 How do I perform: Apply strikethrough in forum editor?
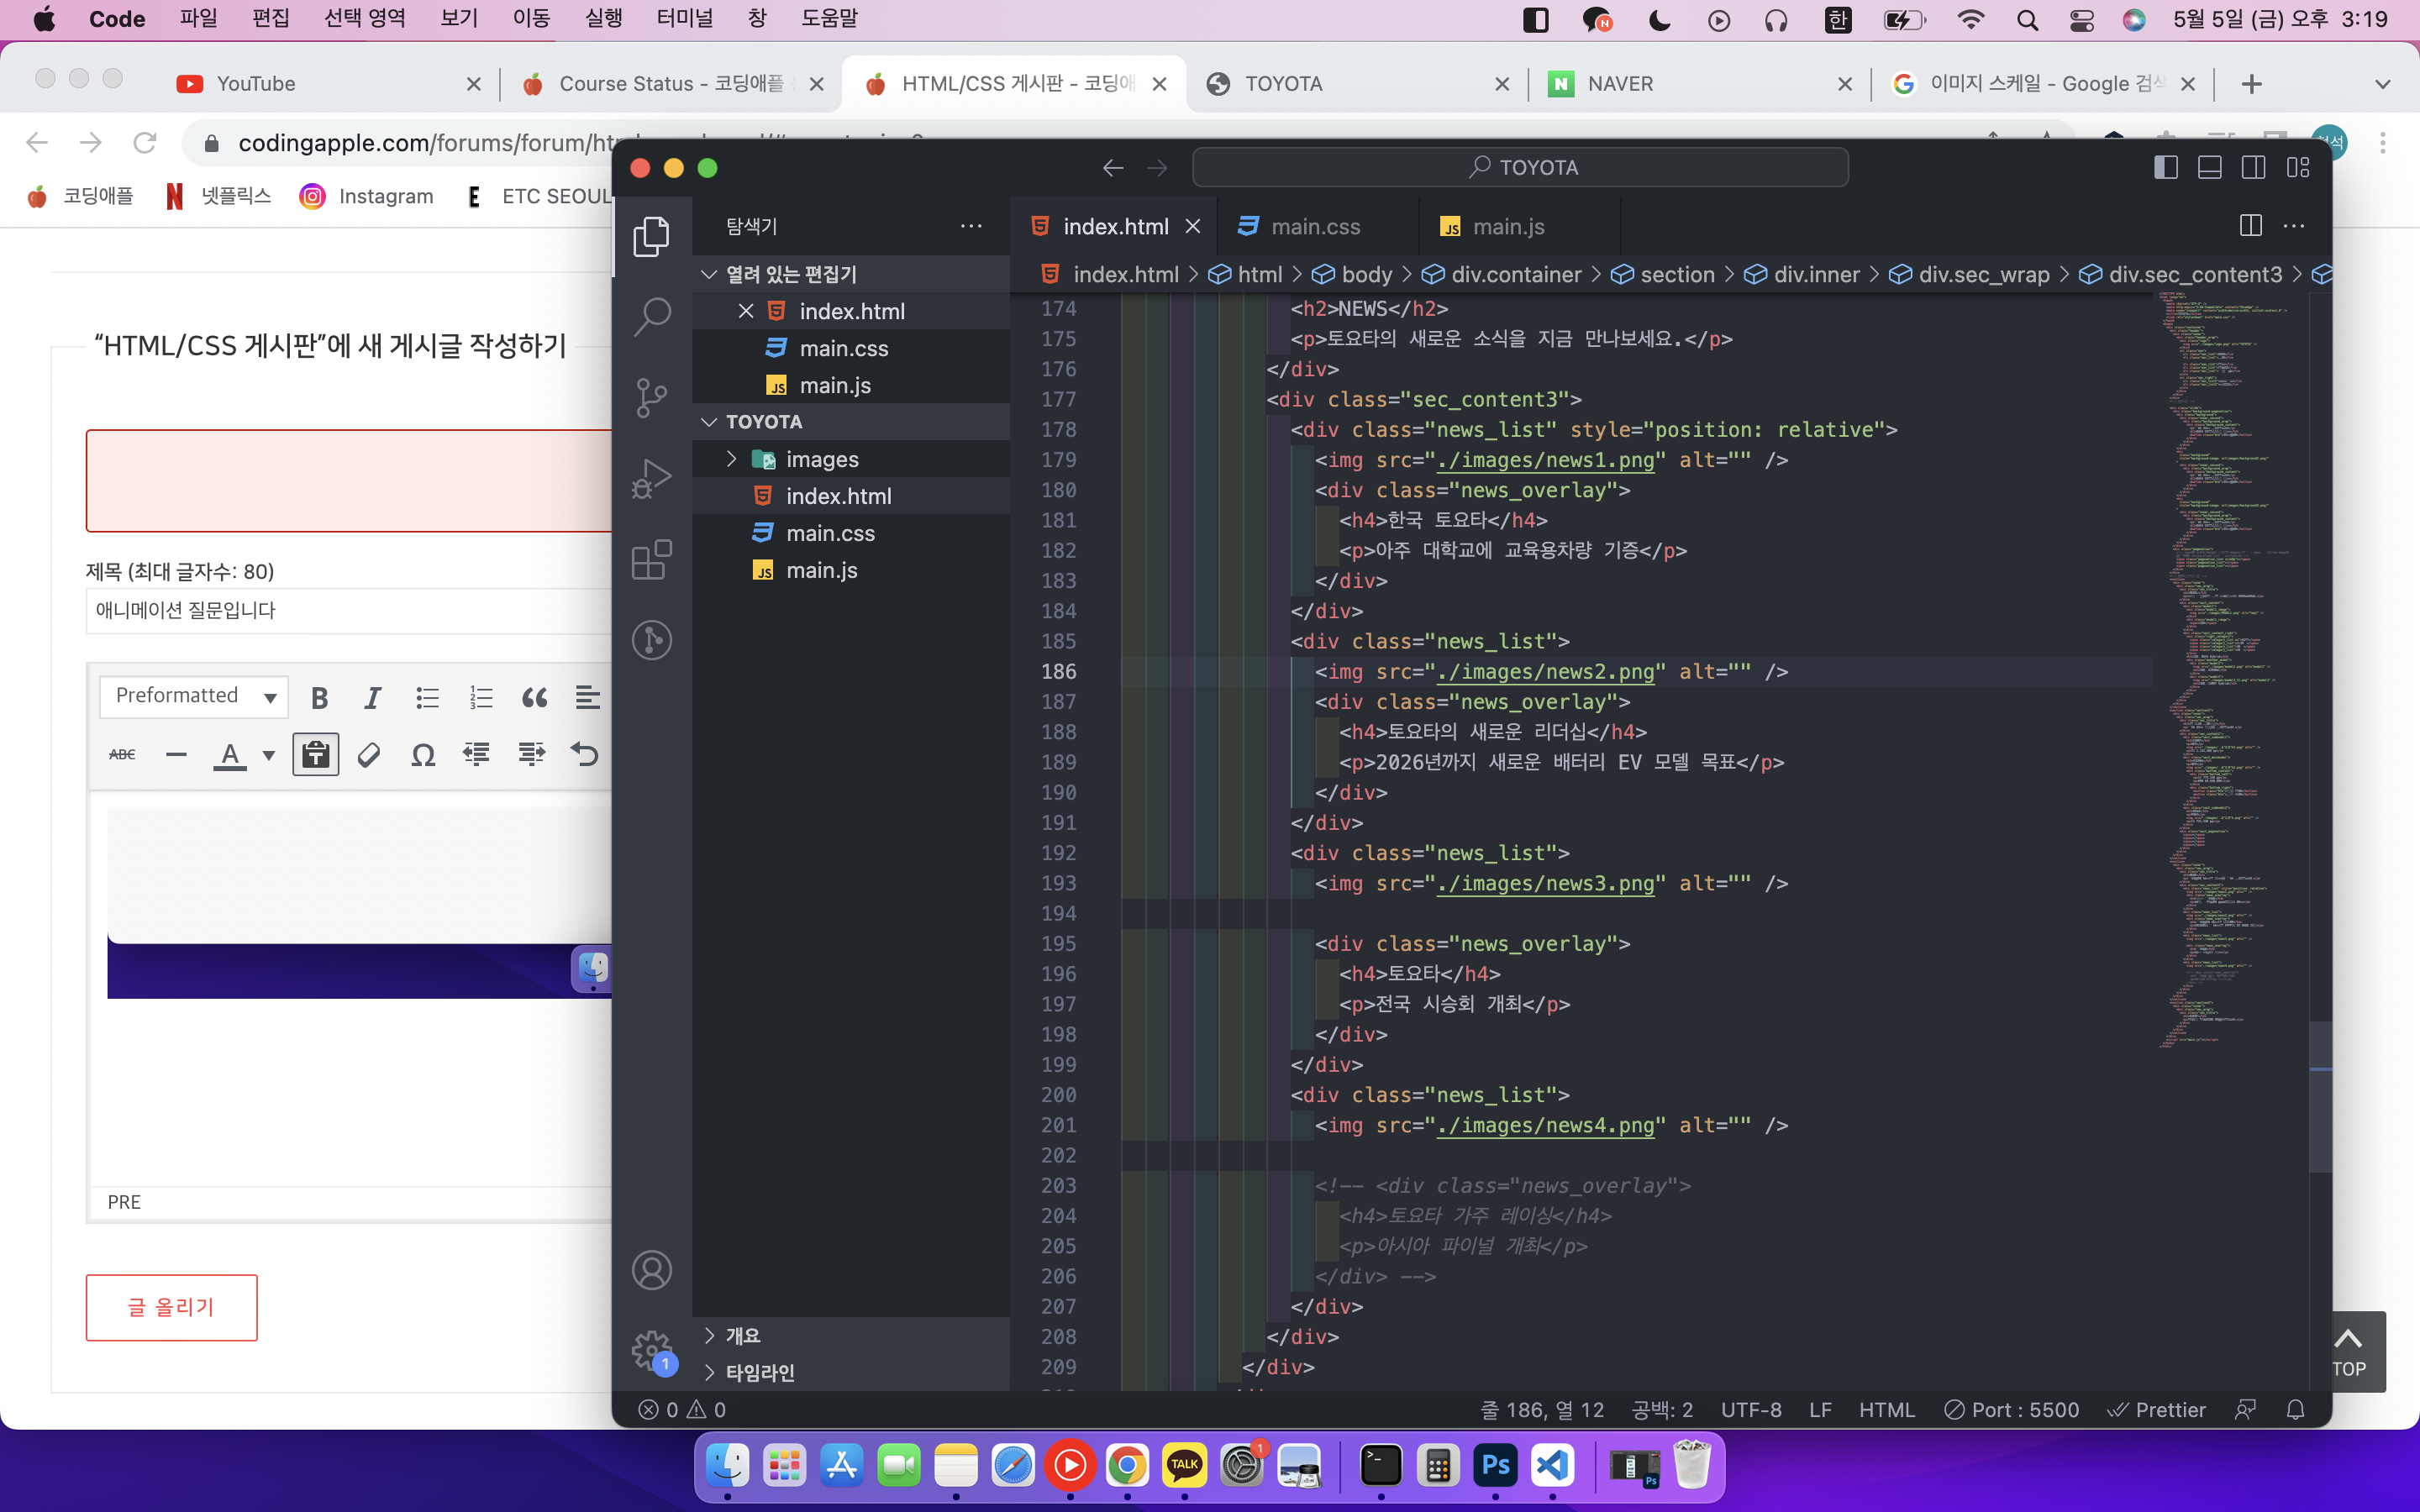[x=122, y=754]
